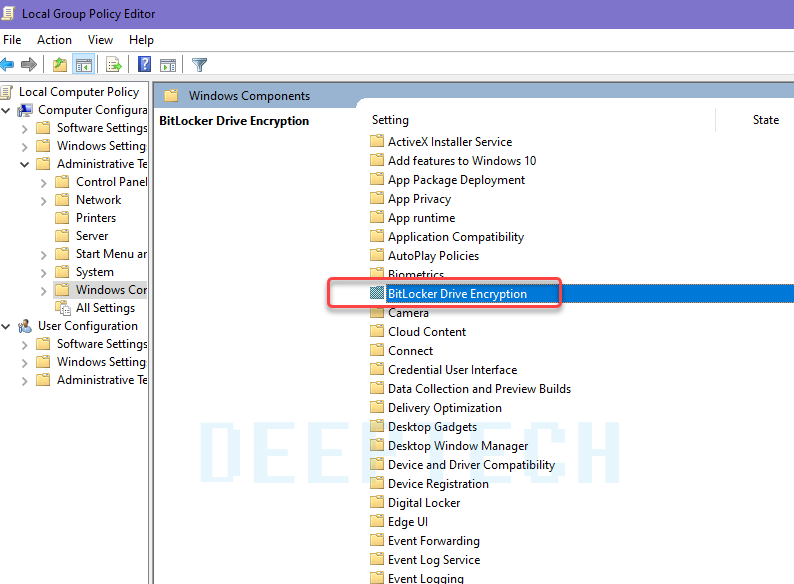
Task: Select the Camera entry
Action: pos(408,313)
